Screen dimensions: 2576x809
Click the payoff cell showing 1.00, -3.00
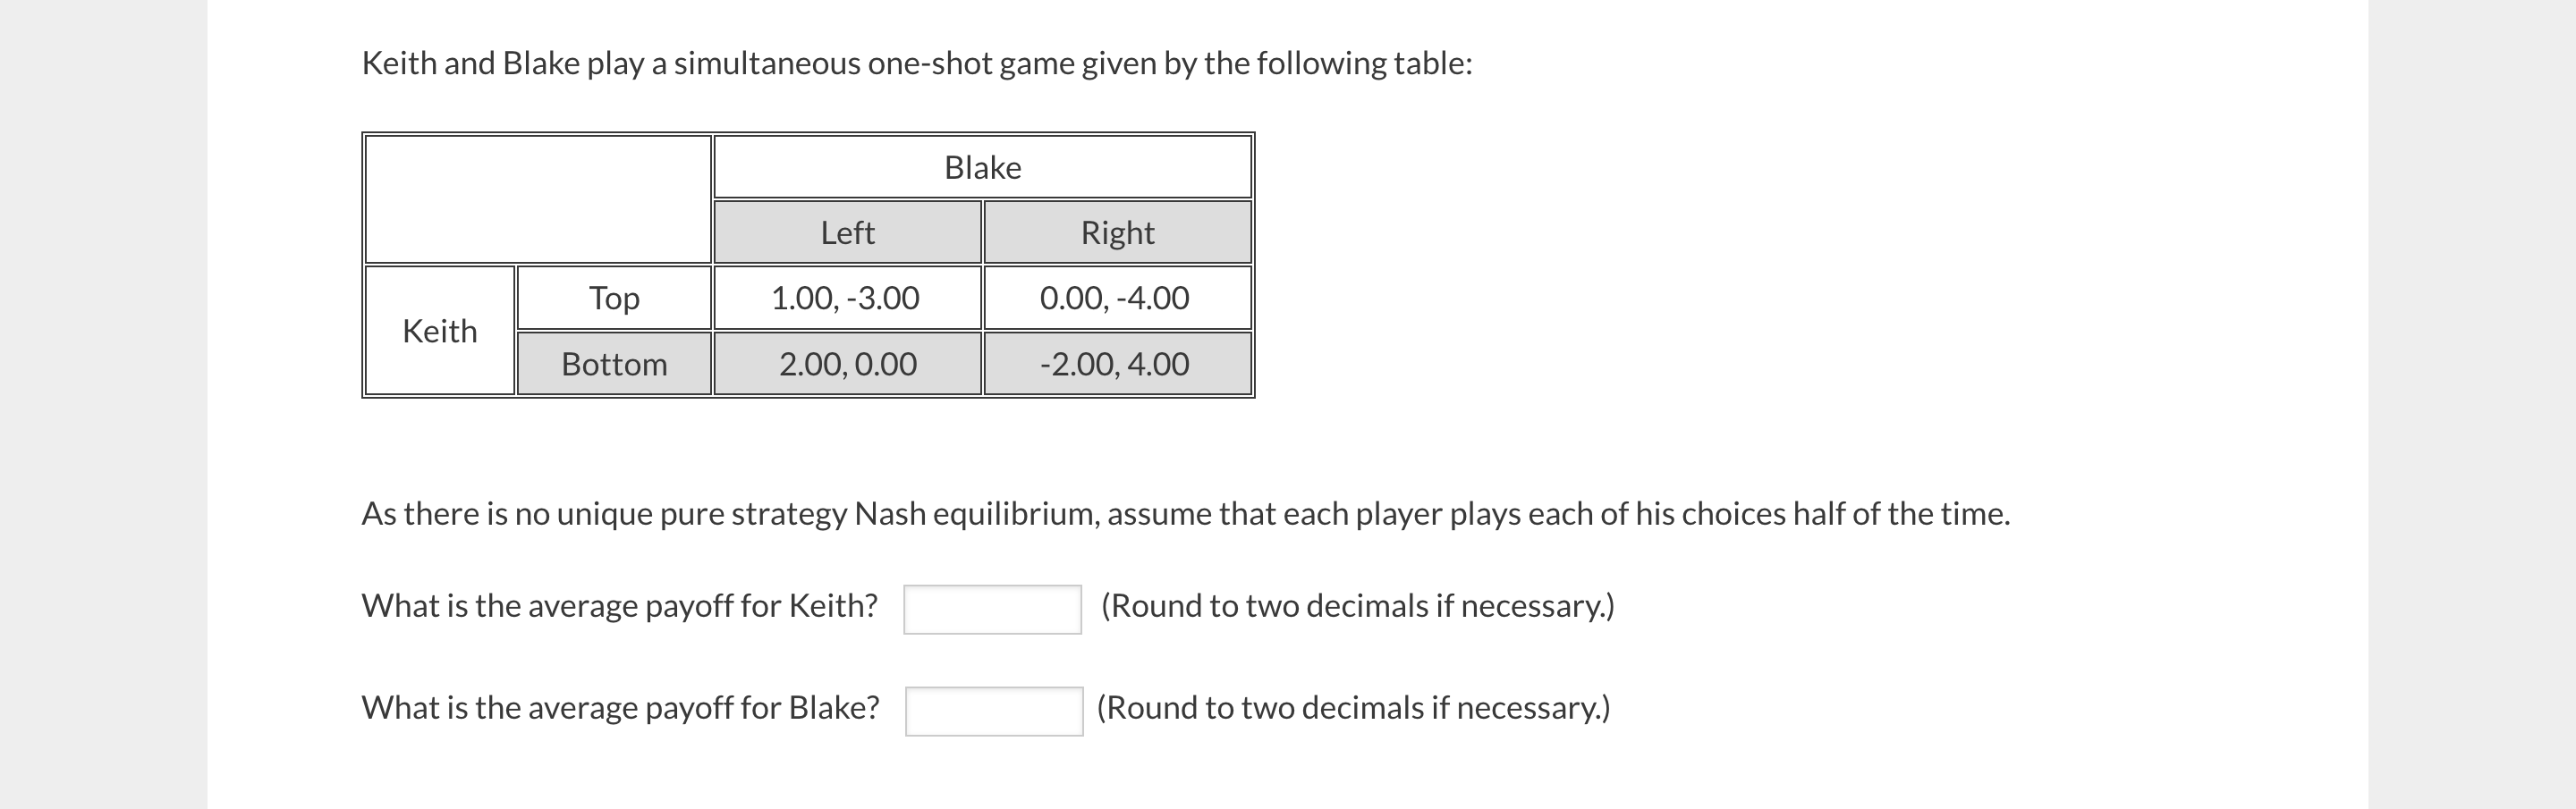coord(846,297)
